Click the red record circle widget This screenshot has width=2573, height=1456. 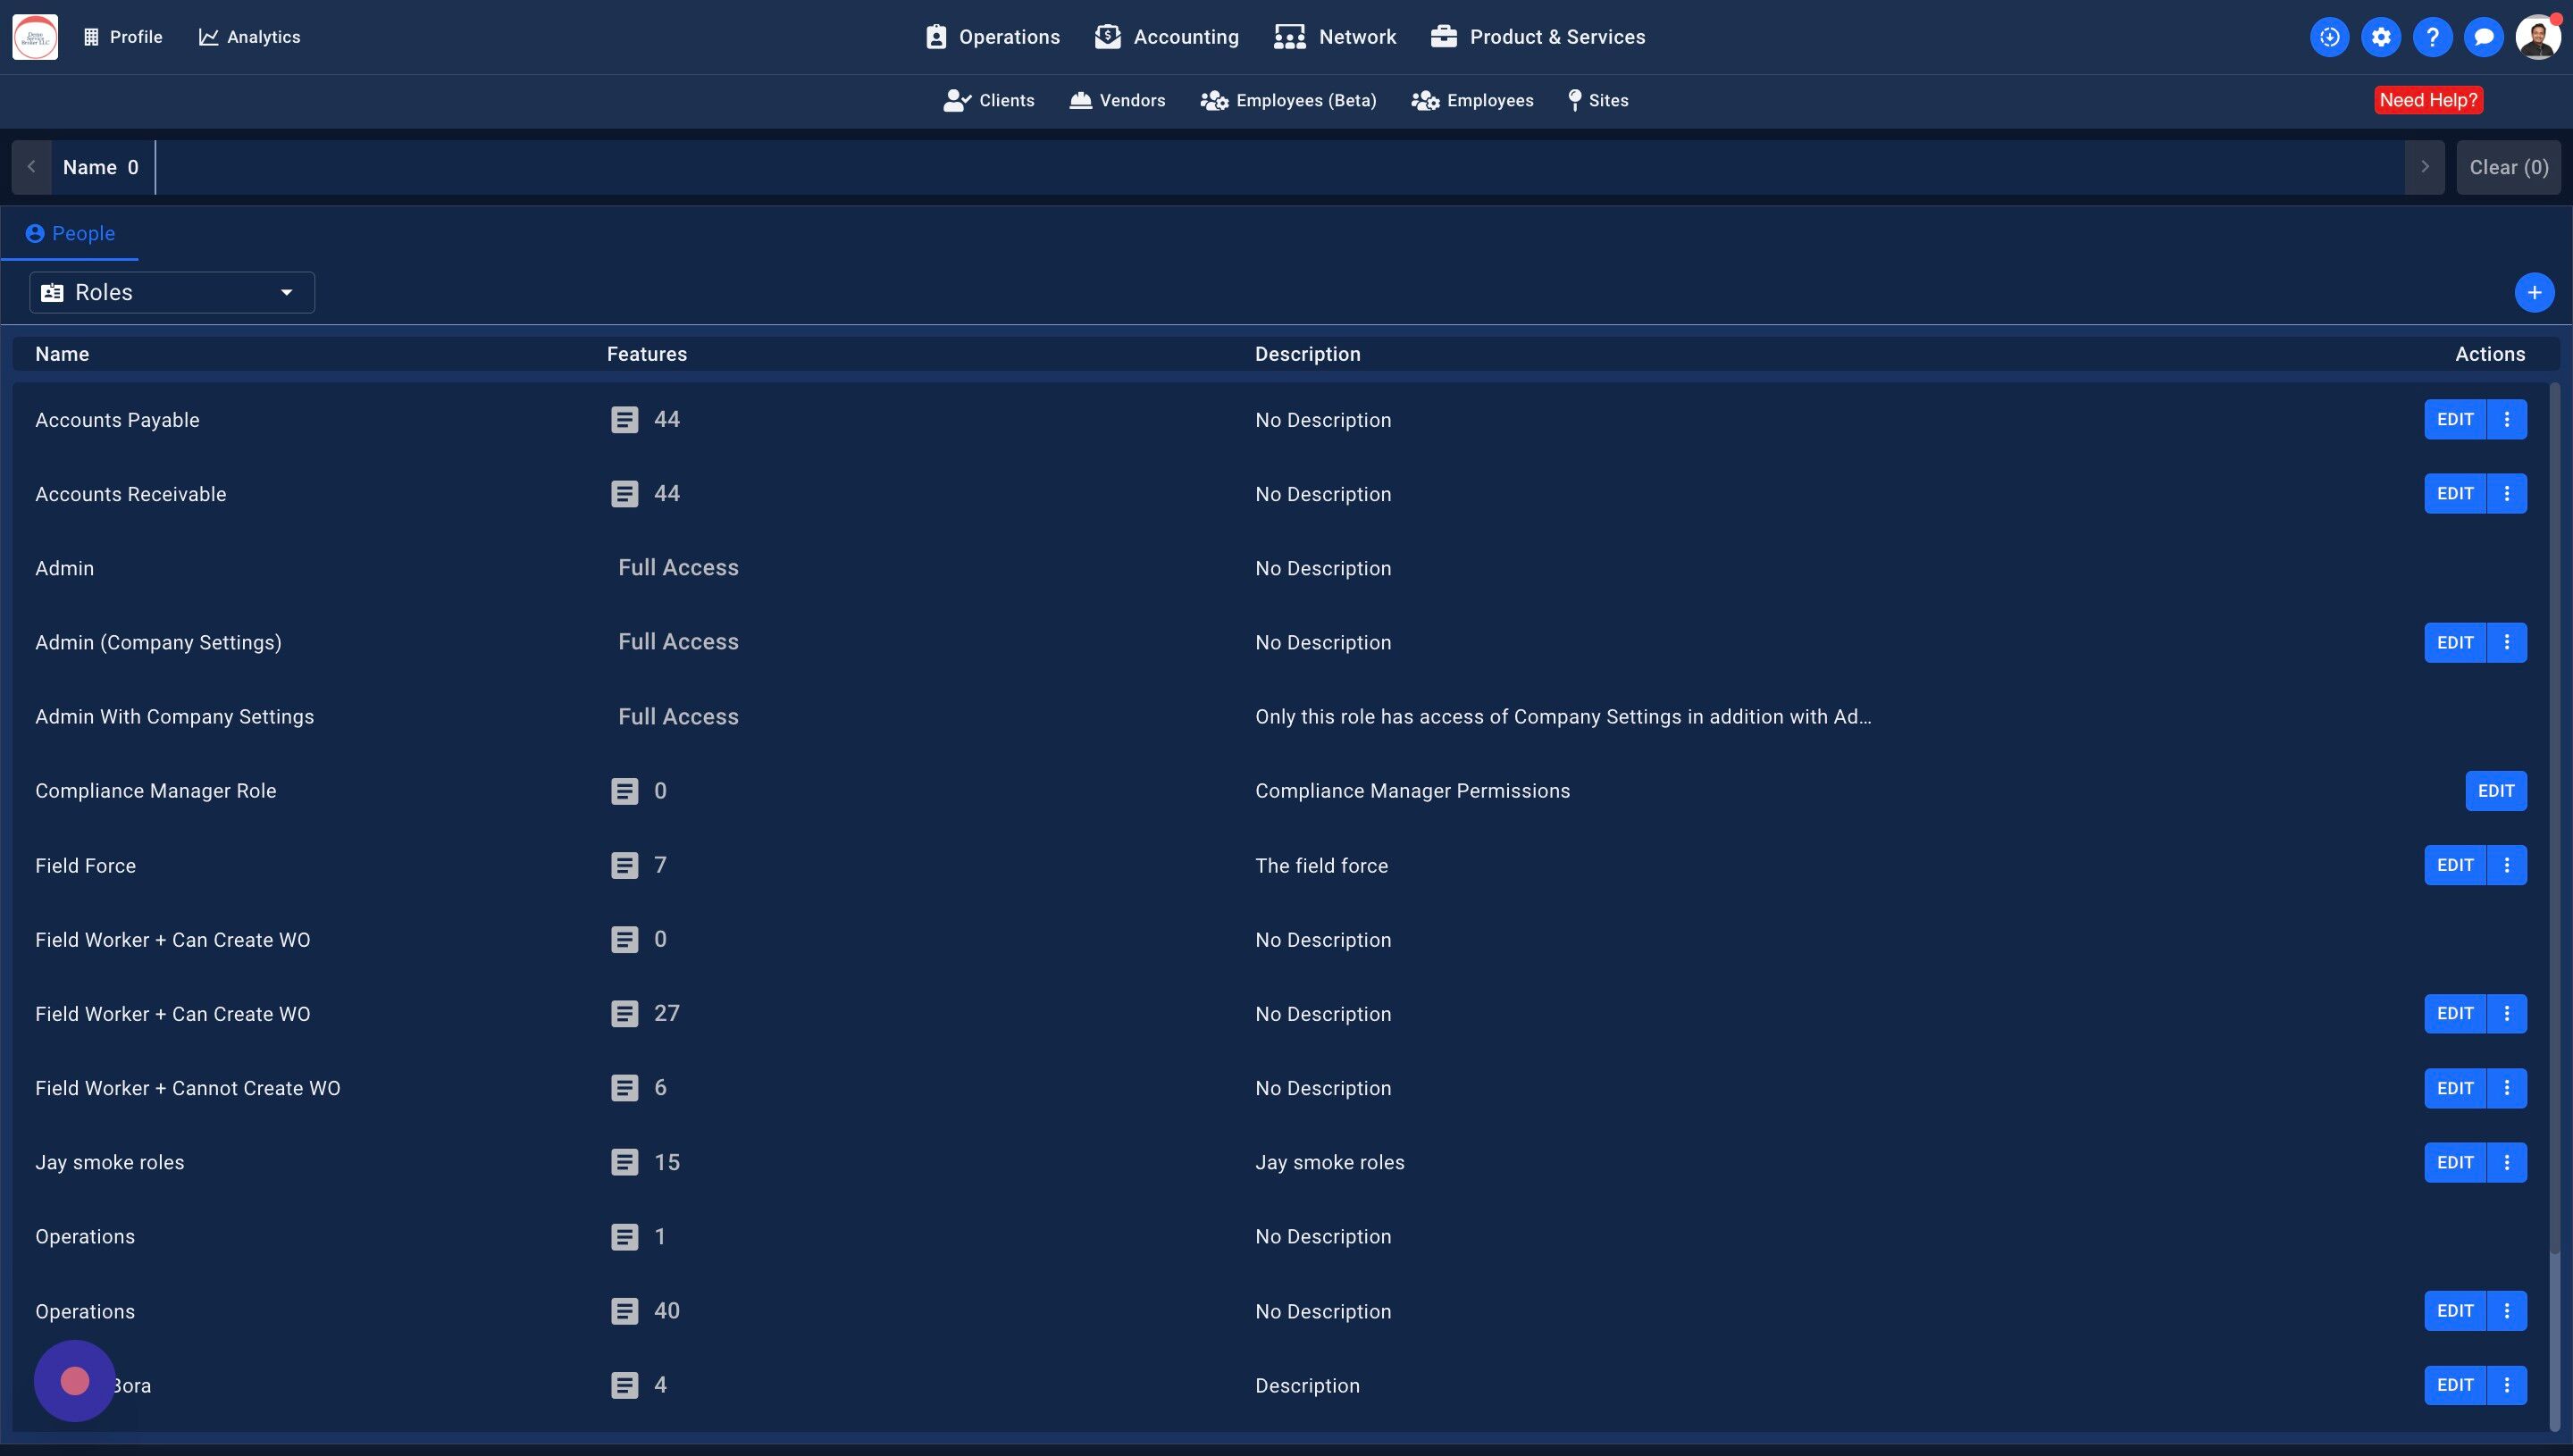pos(75,1381)
